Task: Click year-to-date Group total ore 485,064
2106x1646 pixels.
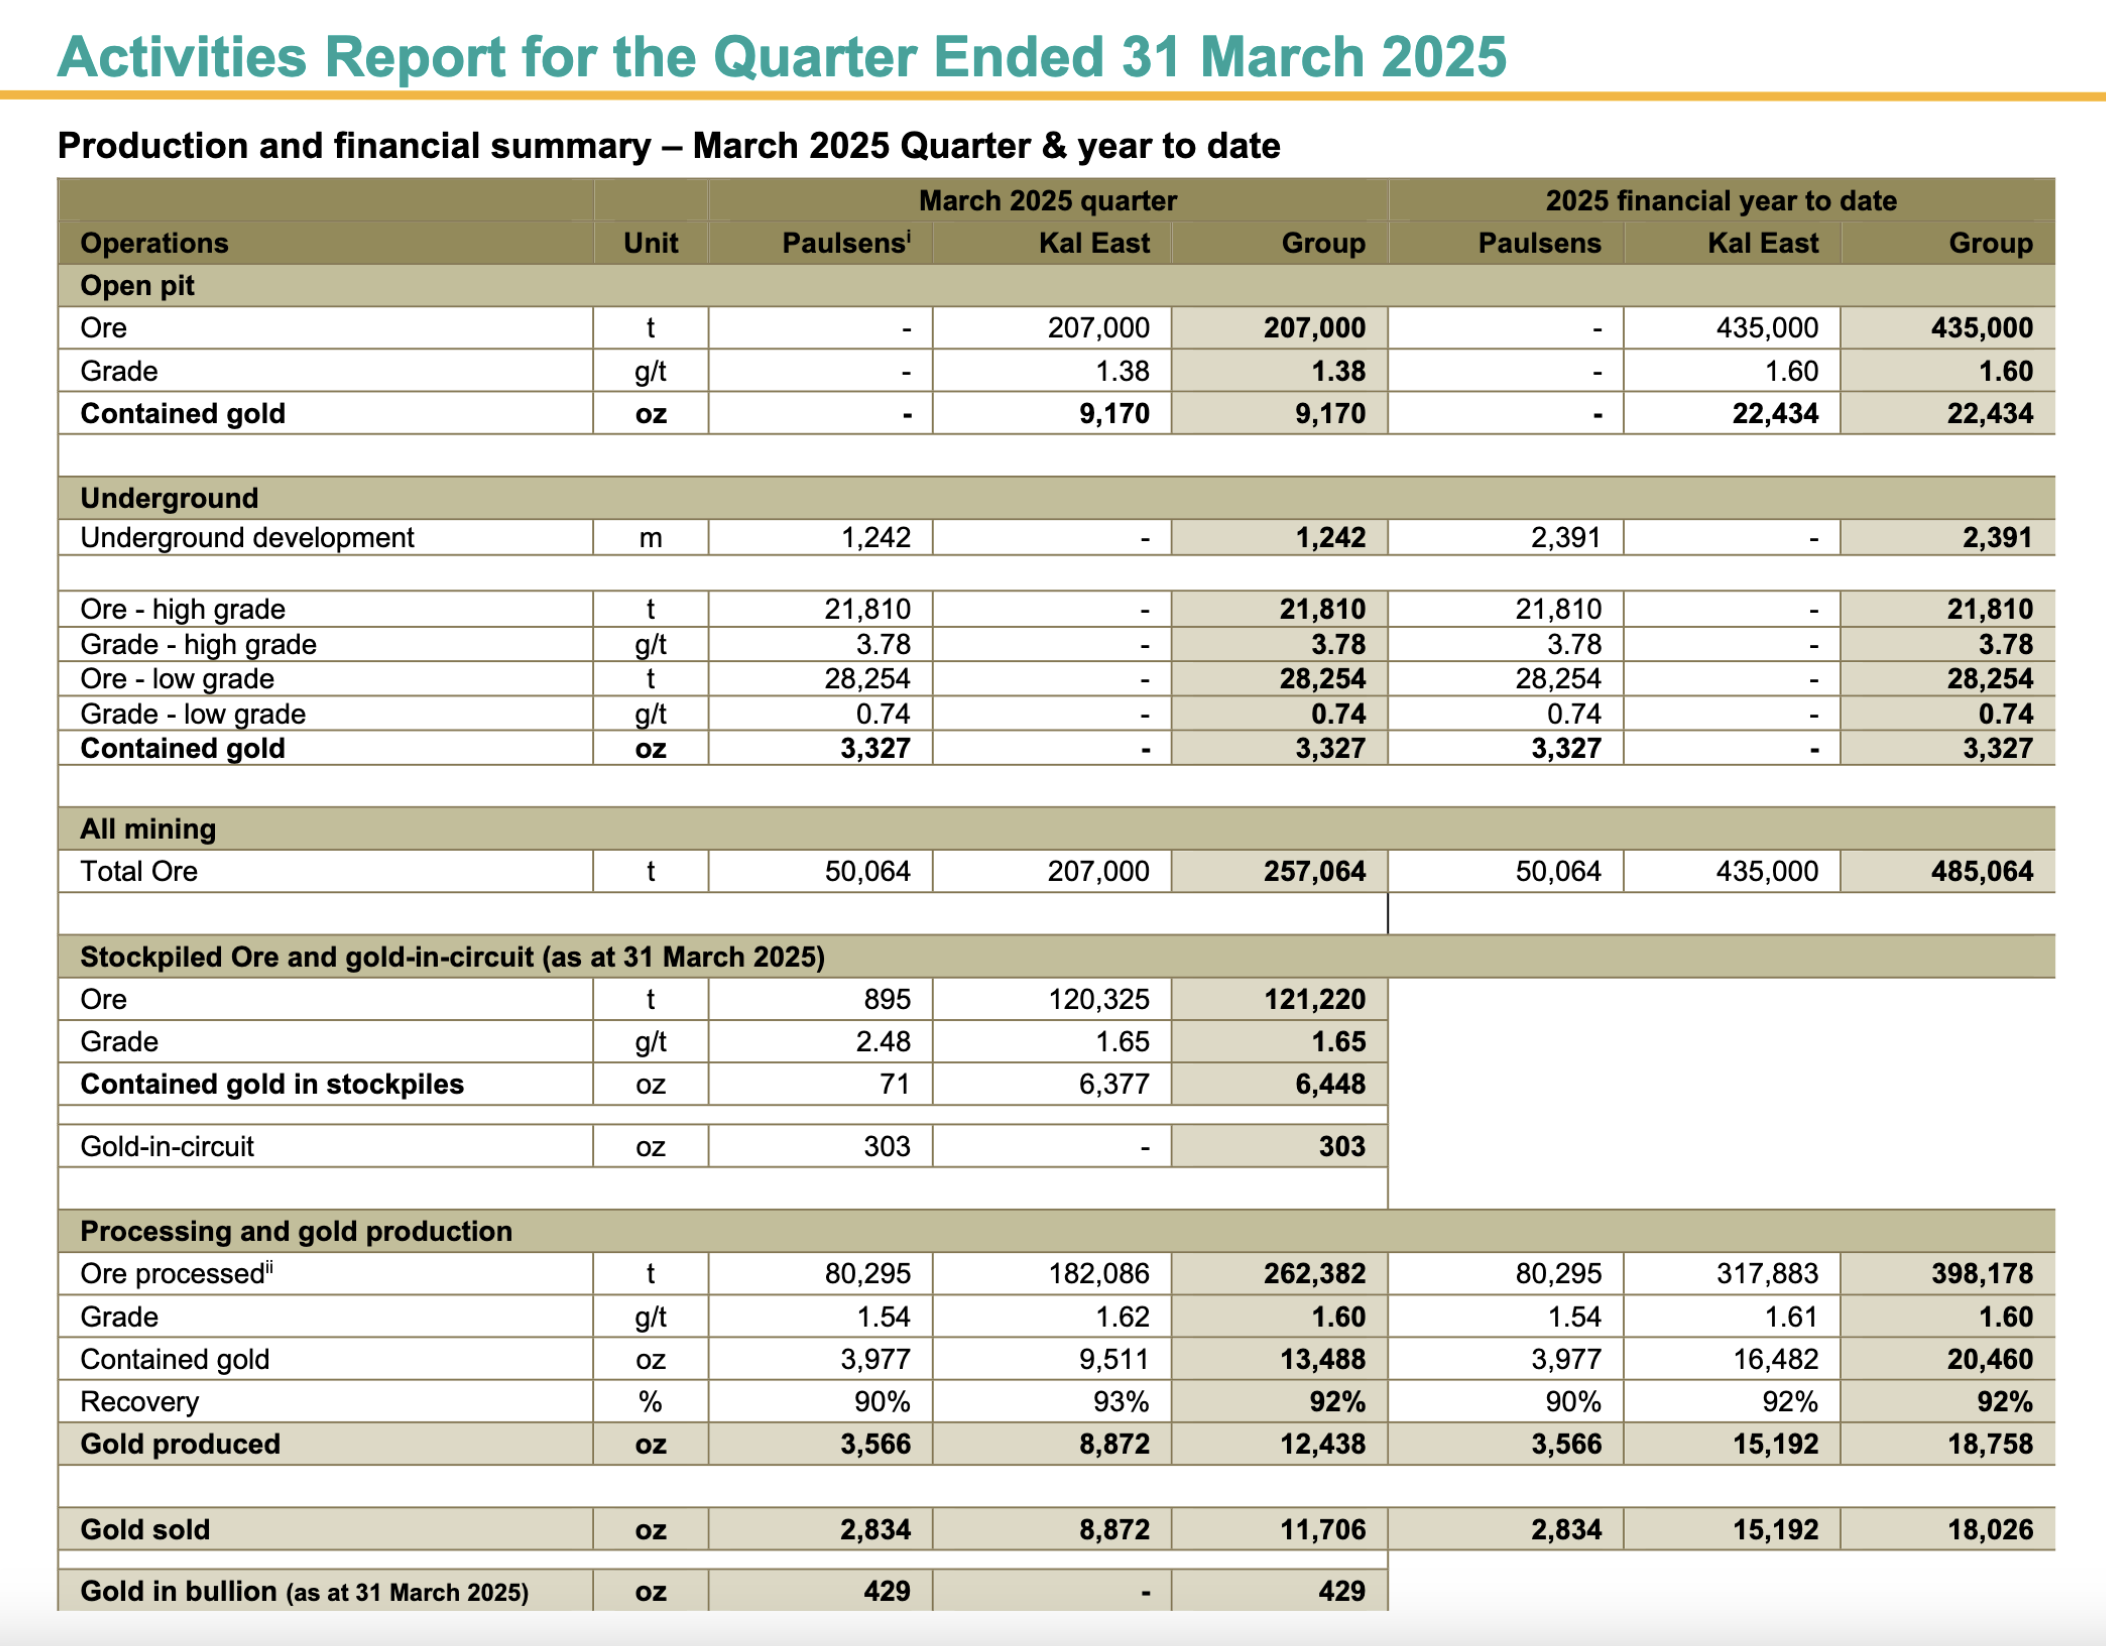Action: [x=1981, y=871]
